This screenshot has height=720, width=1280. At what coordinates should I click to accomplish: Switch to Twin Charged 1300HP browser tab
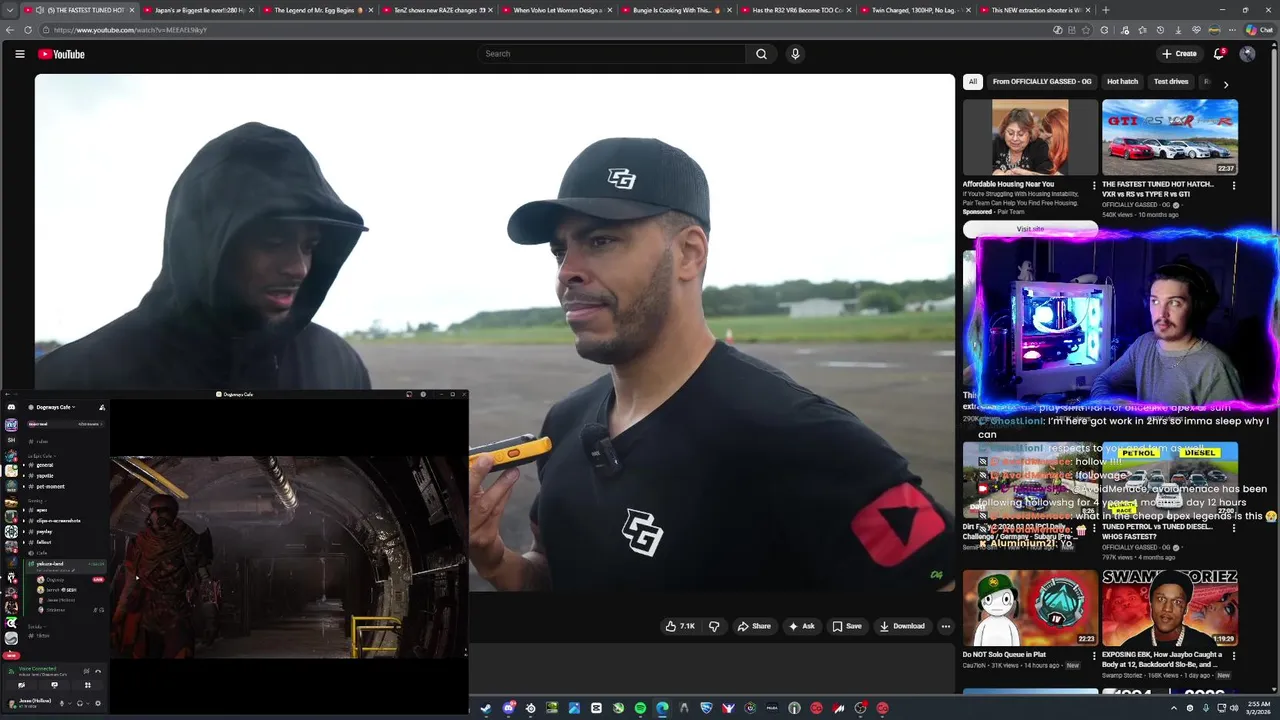915,10
